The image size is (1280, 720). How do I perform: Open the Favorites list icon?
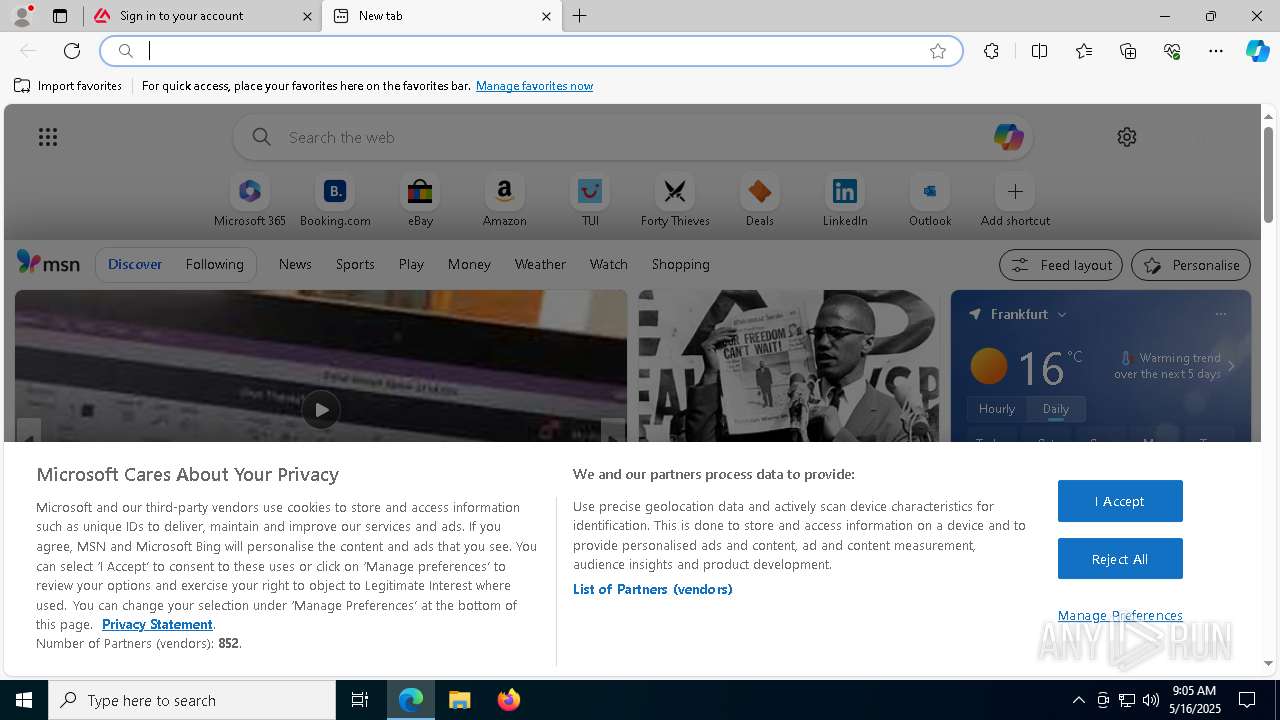(1084, 51)
